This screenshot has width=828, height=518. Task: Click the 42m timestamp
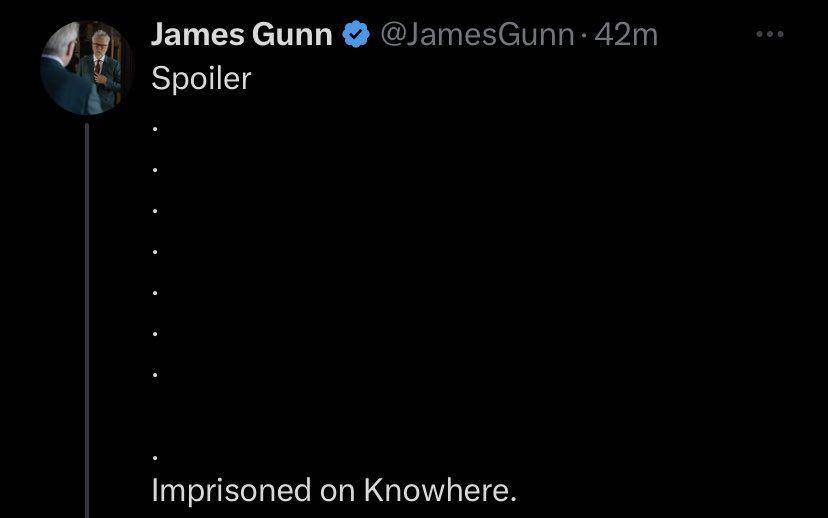(x=626, y=35)
